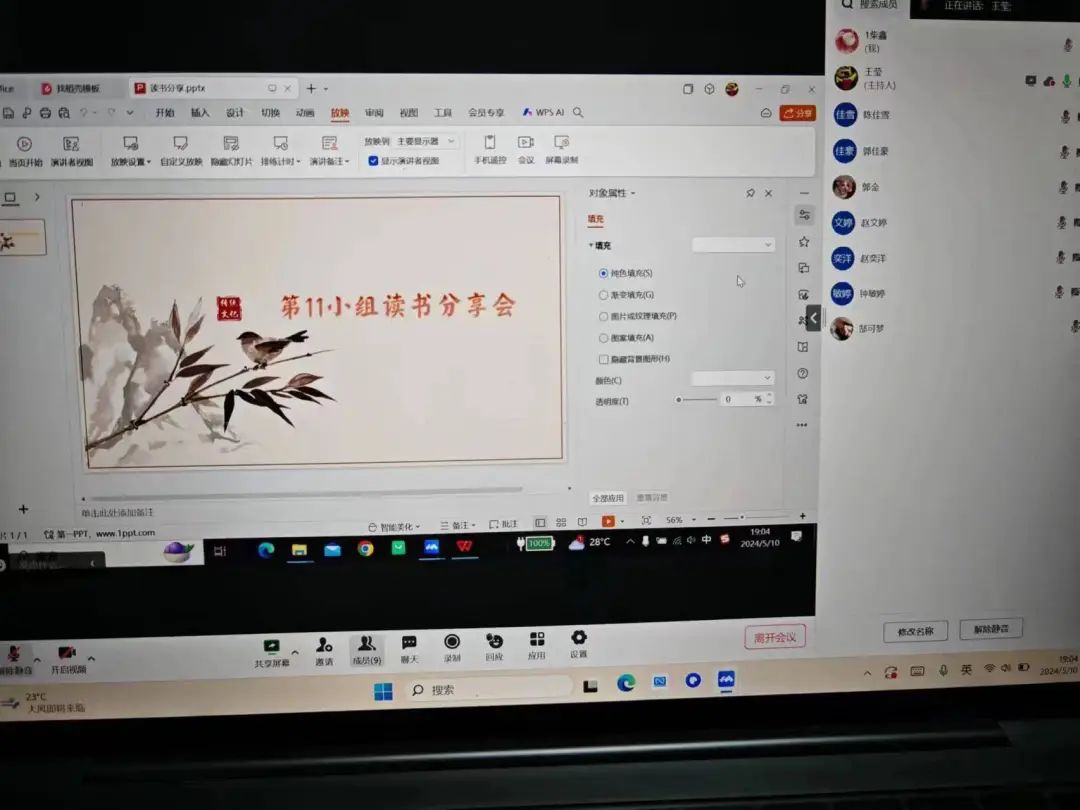Viewport: 1080px width, 810px height.
Task: Click the 演讲者视图 presenter view icon
Action: coord(71,144)
